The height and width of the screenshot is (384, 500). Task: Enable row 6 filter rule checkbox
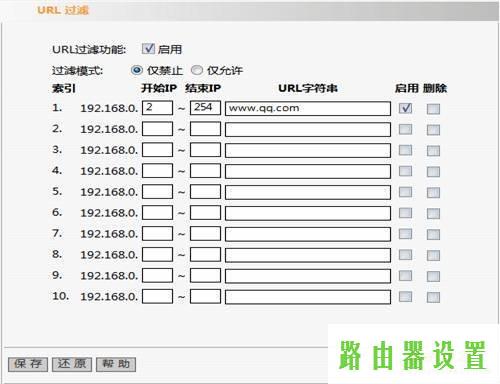coord(405,213)
